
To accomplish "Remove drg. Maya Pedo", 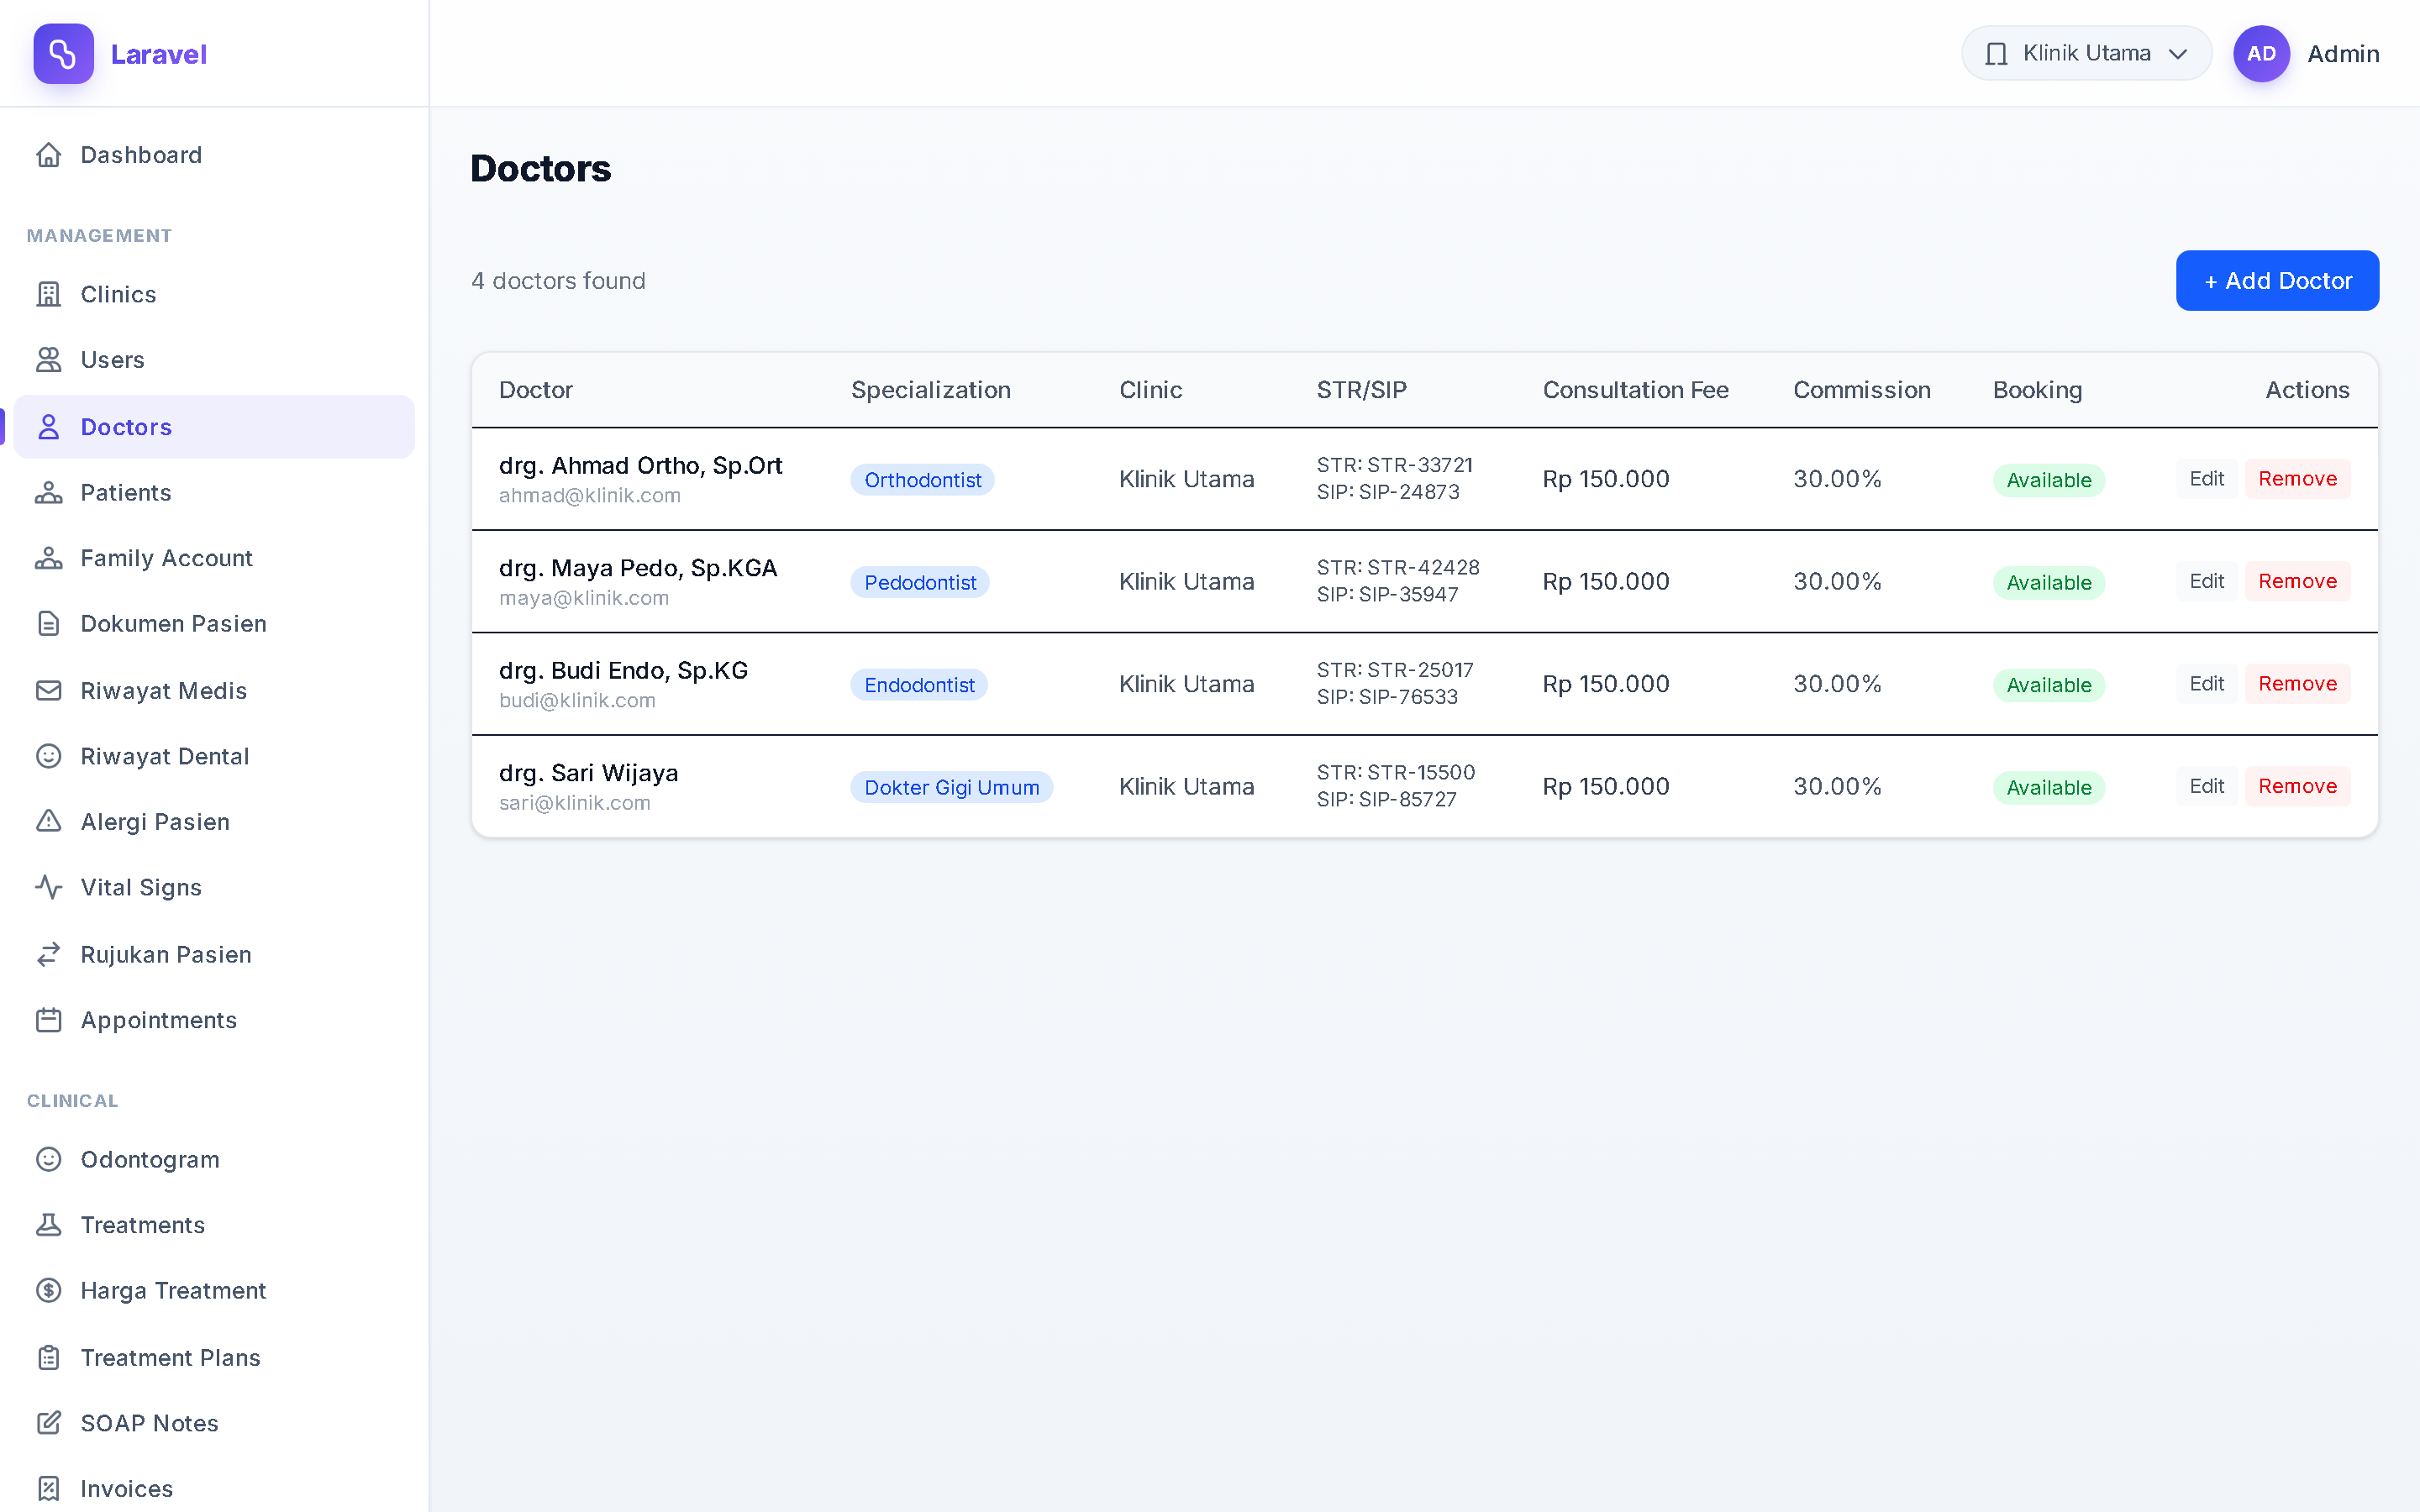I will tap(2297, 582).
